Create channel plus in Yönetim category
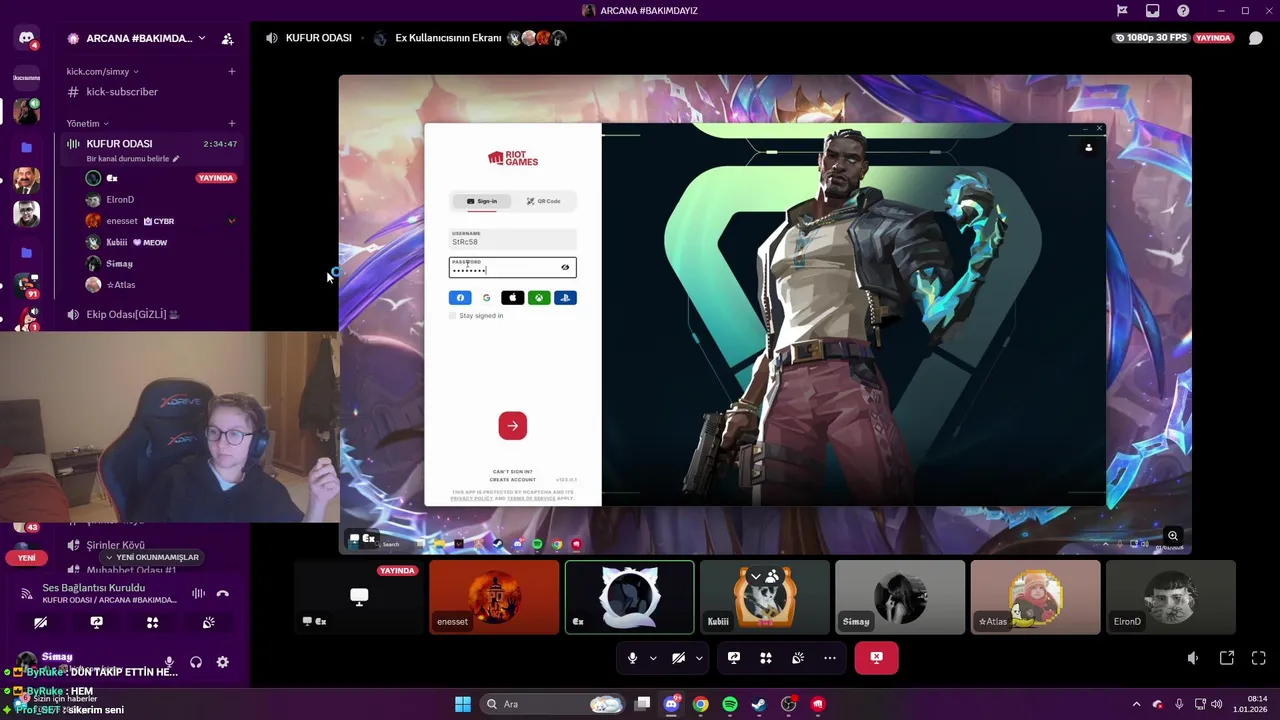1280x720 pixels. (232, 123)
